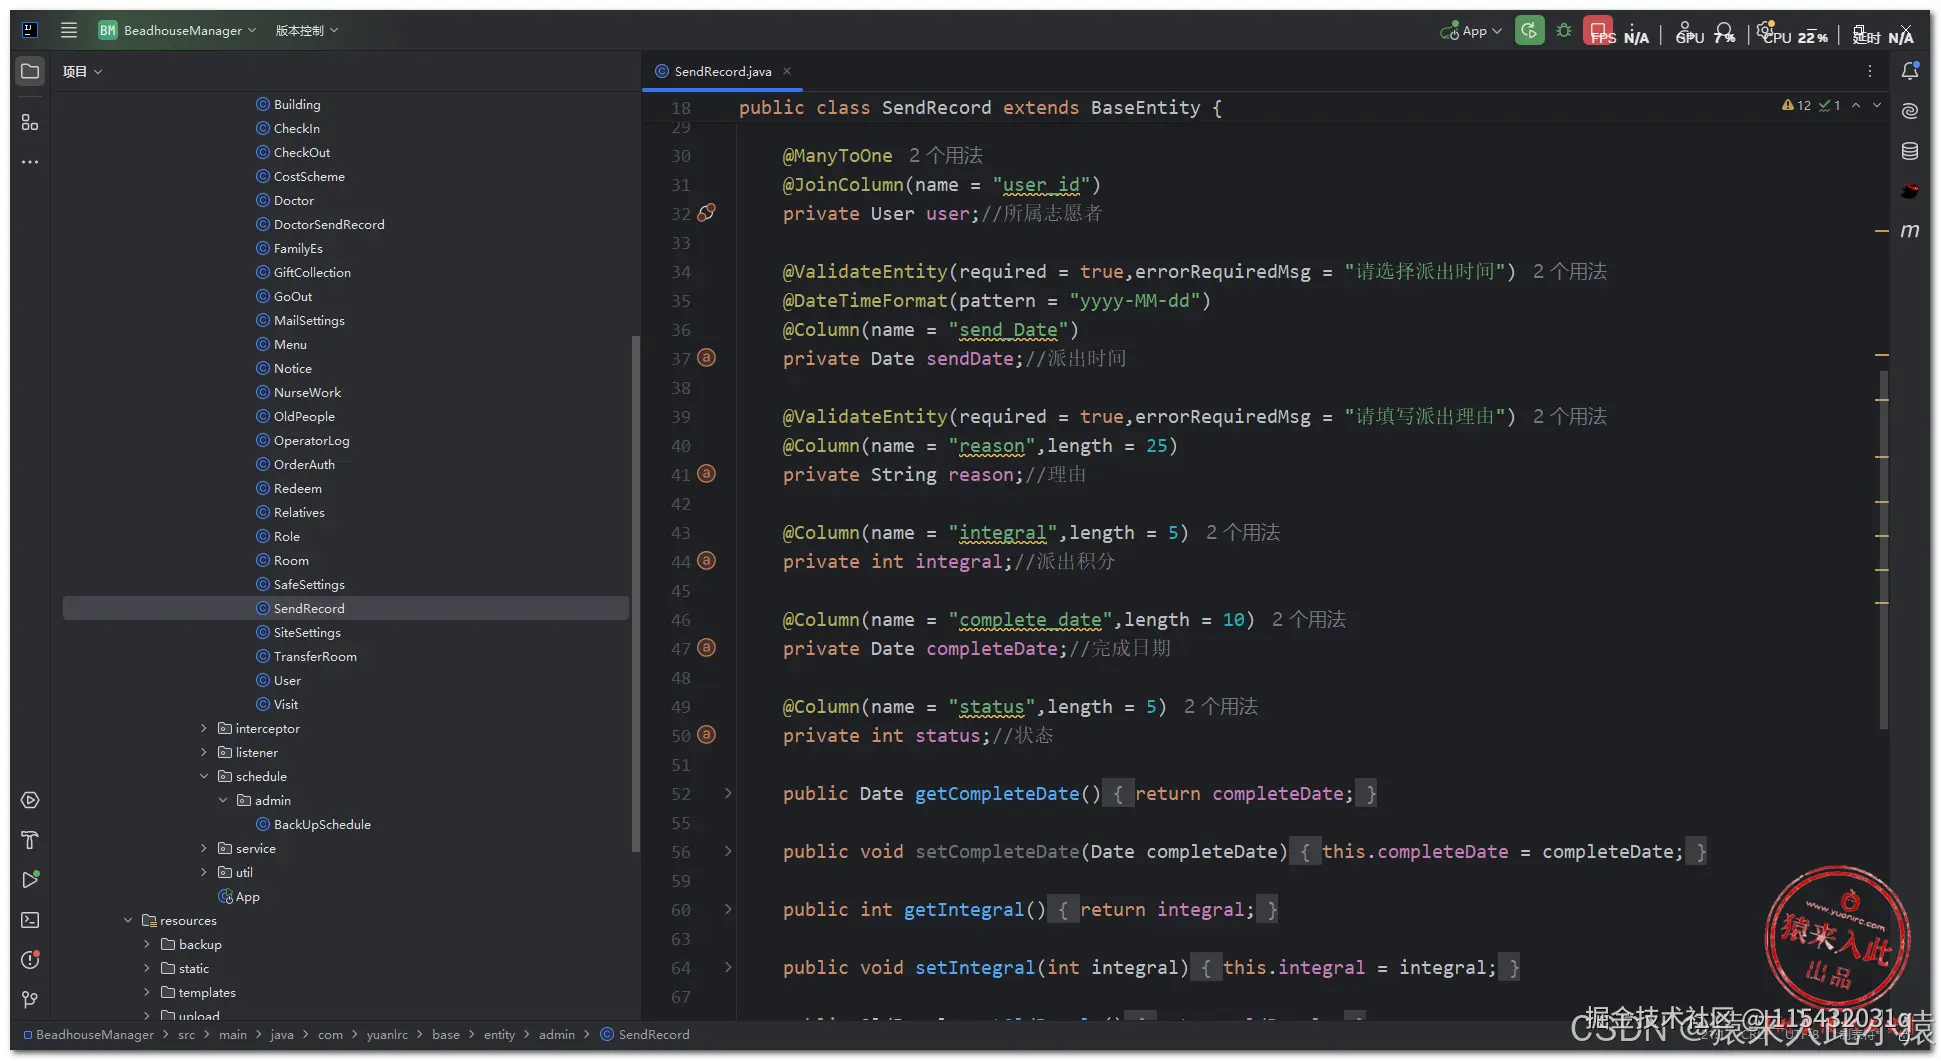Click the SendRecord breadcrumb item

(645, 1034)
